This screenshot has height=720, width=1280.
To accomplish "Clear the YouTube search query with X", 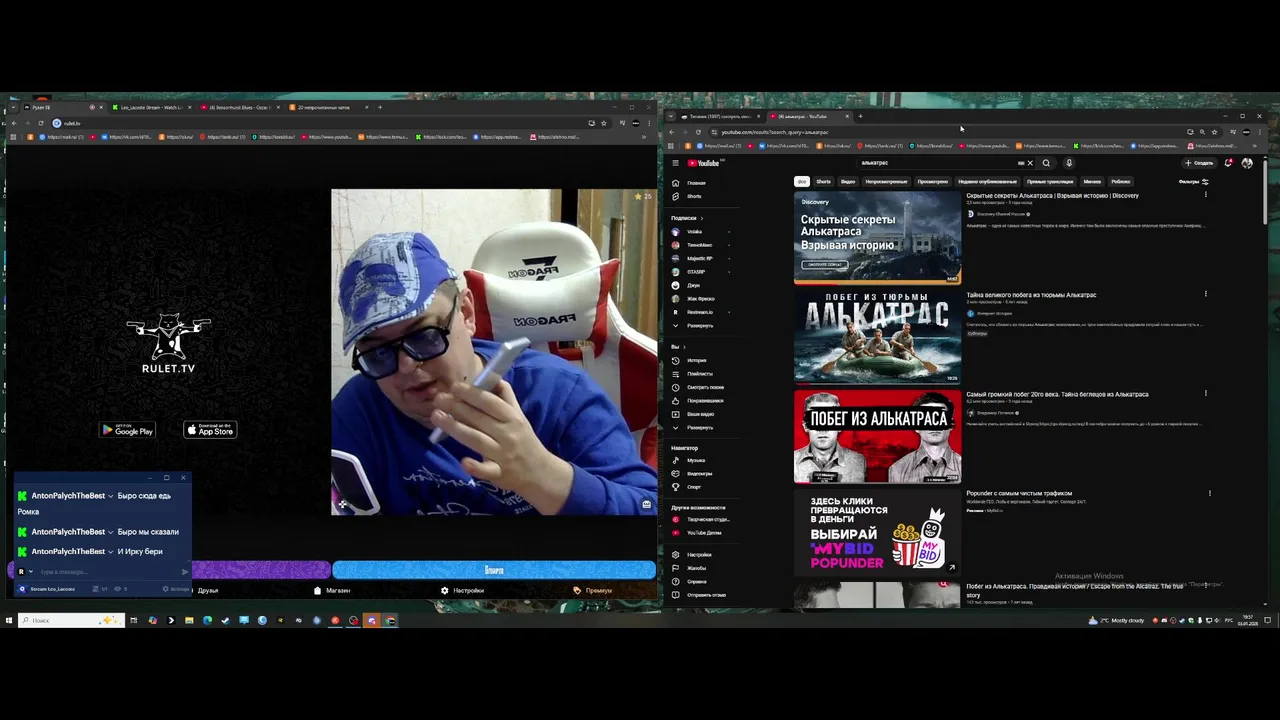I will point(1030,163).
